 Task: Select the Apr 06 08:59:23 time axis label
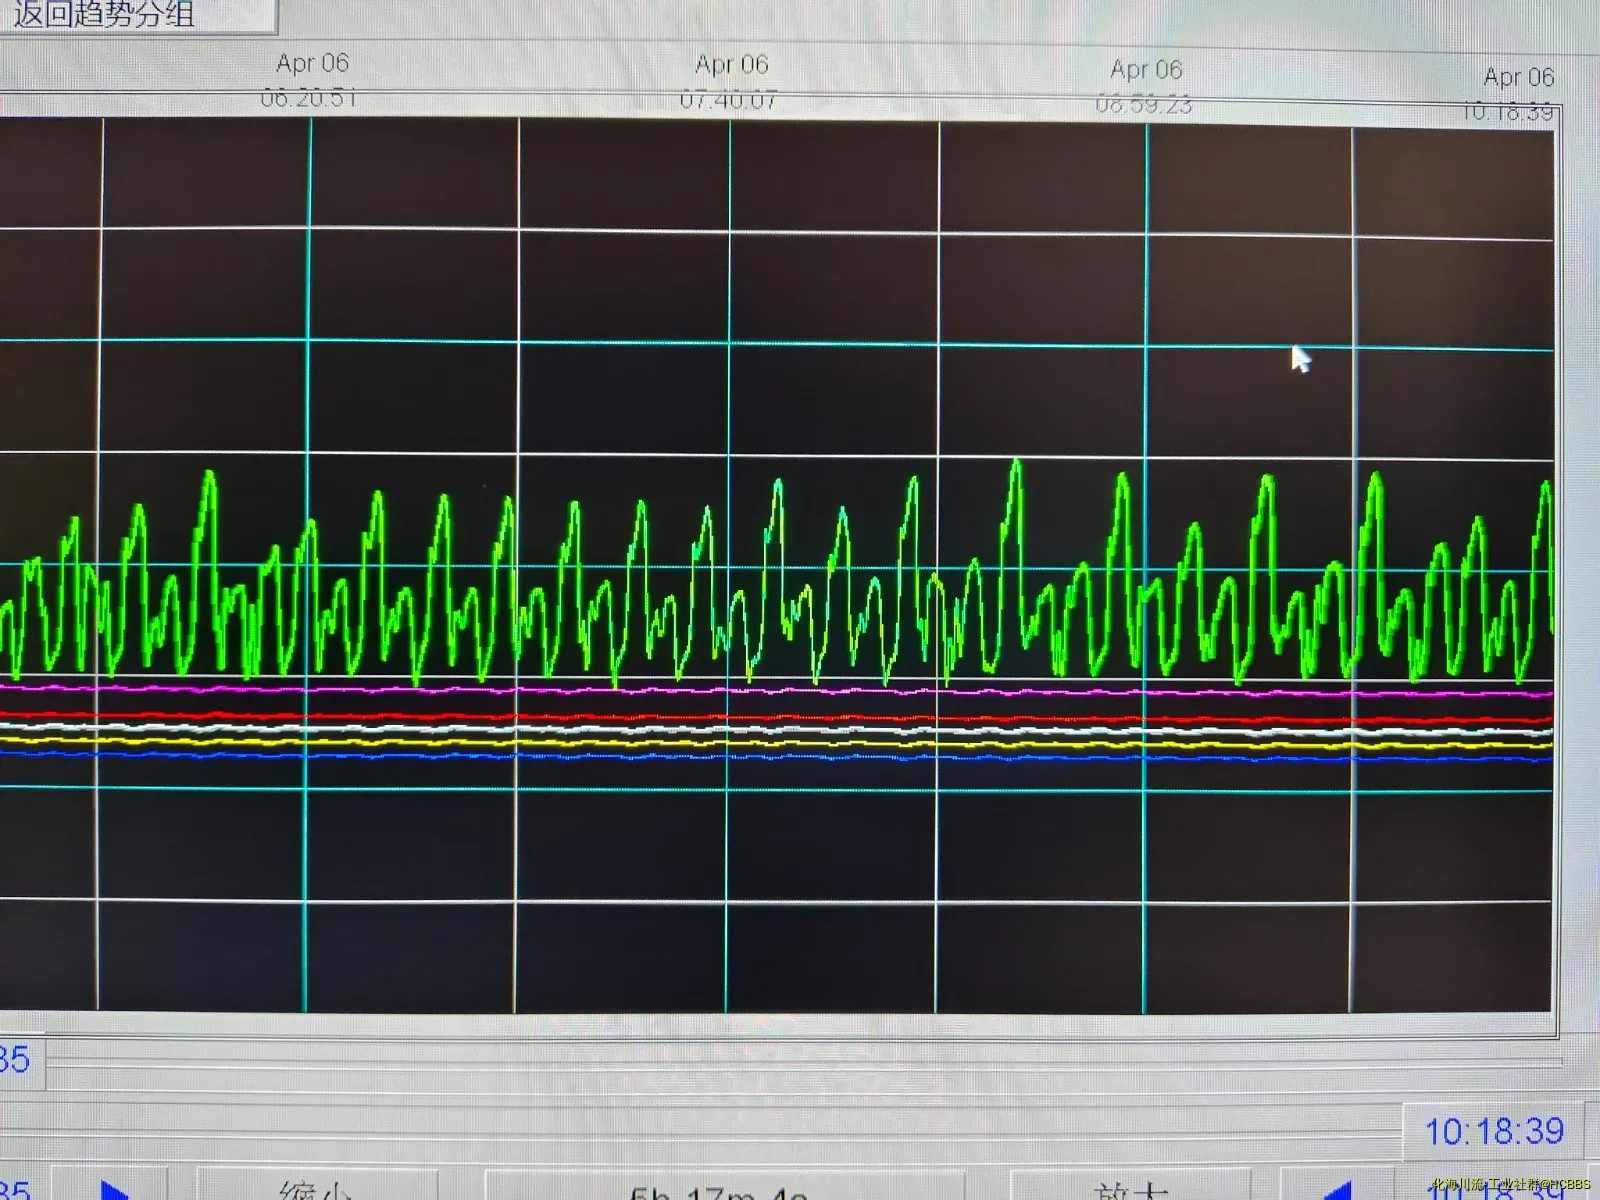pos(1145,87)
